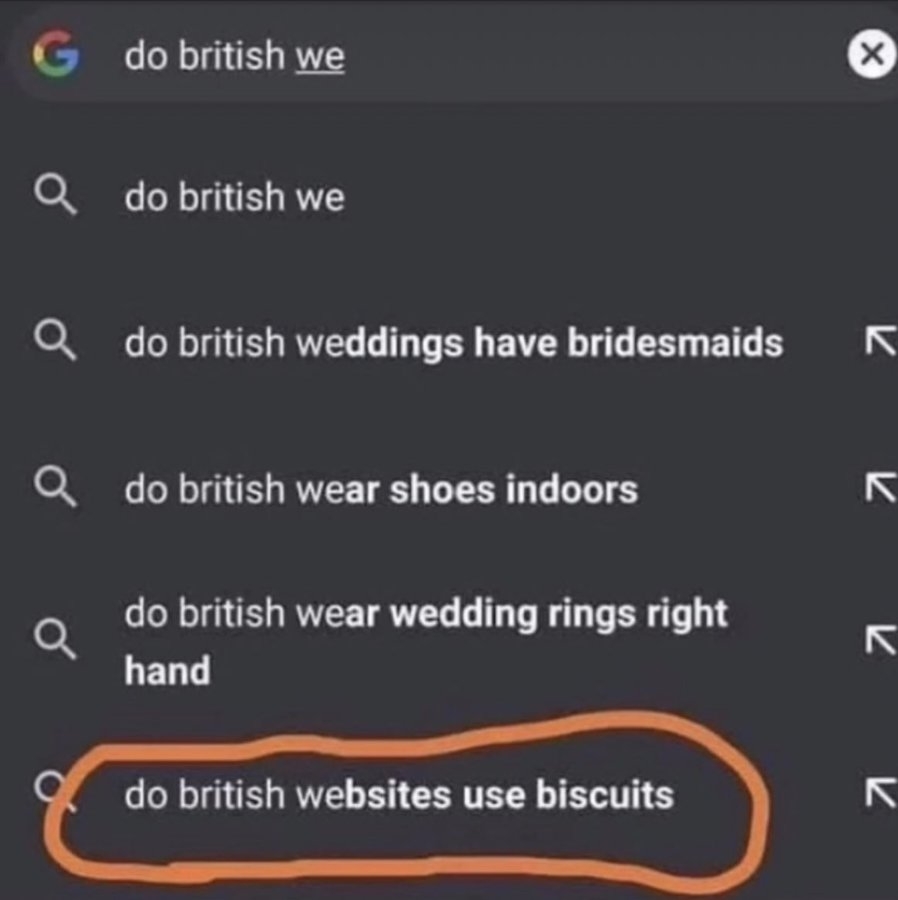
Task: Click magnifier icon beside 'wear shoes indoors'
Action: click(54, 489)
